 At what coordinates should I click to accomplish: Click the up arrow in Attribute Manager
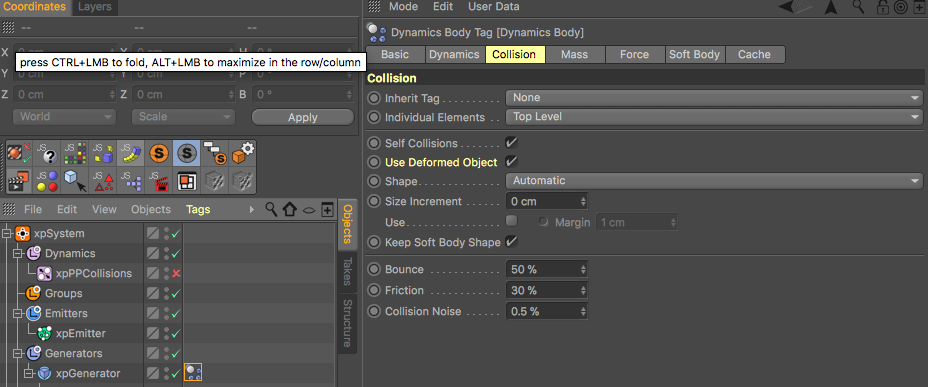831,7
